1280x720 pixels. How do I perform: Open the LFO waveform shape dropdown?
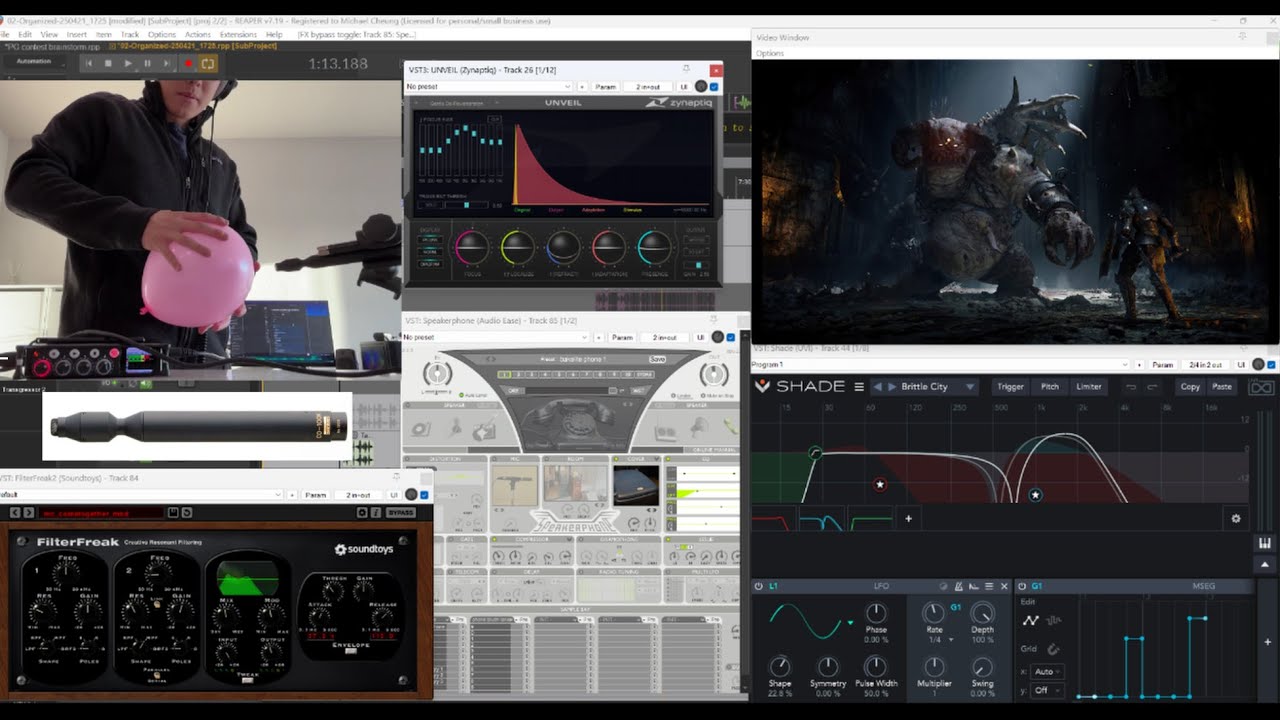[851, 622]
